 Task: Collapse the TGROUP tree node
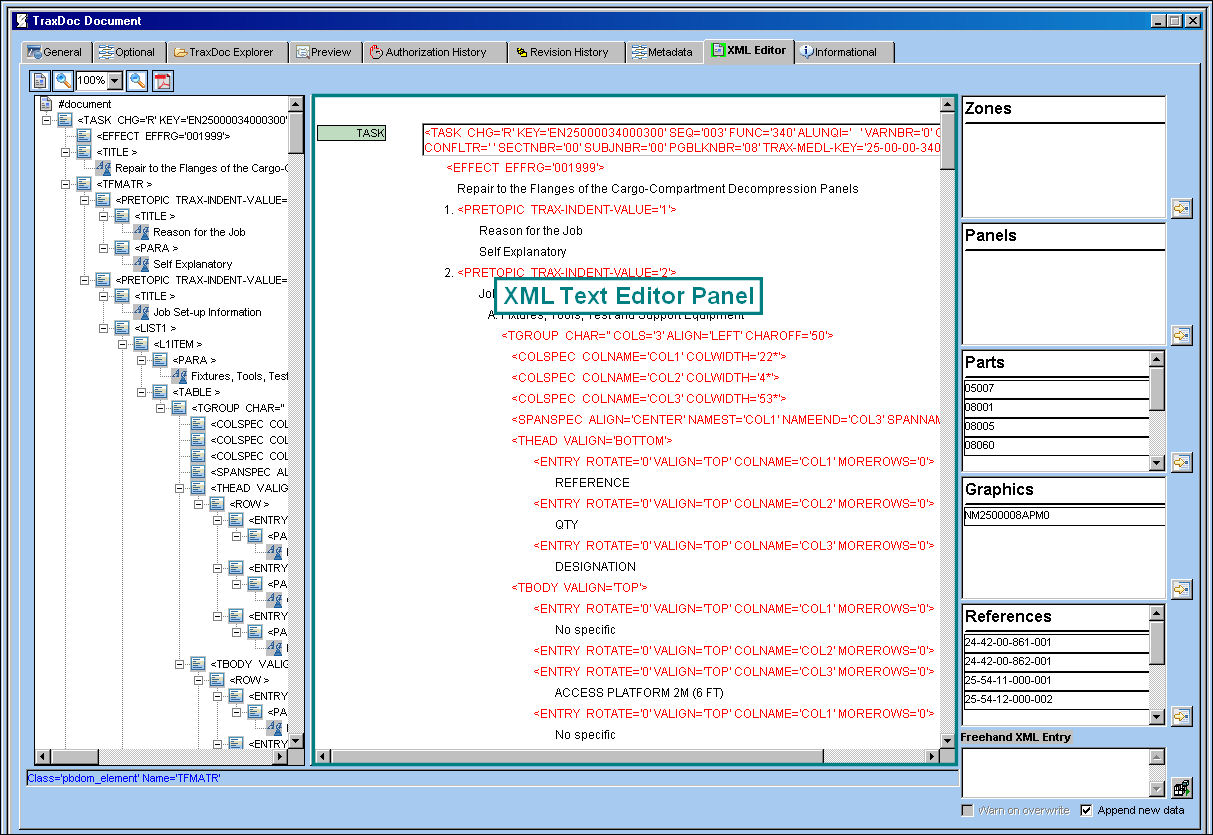pyautogui.click(x=160, y=408)
